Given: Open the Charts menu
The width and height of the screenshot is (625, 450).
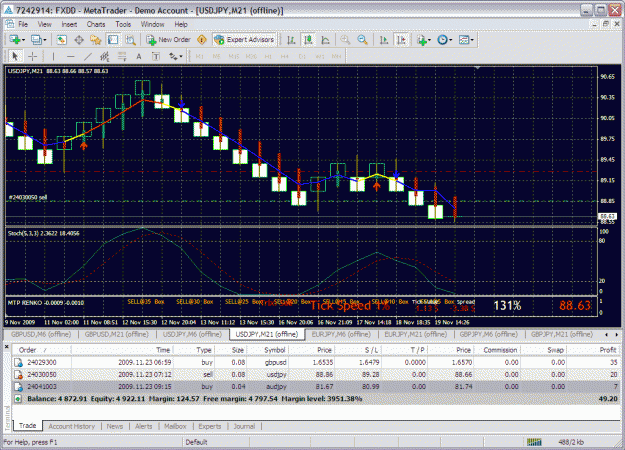Looking at the screenshot, I should click(x=96, y=24).
